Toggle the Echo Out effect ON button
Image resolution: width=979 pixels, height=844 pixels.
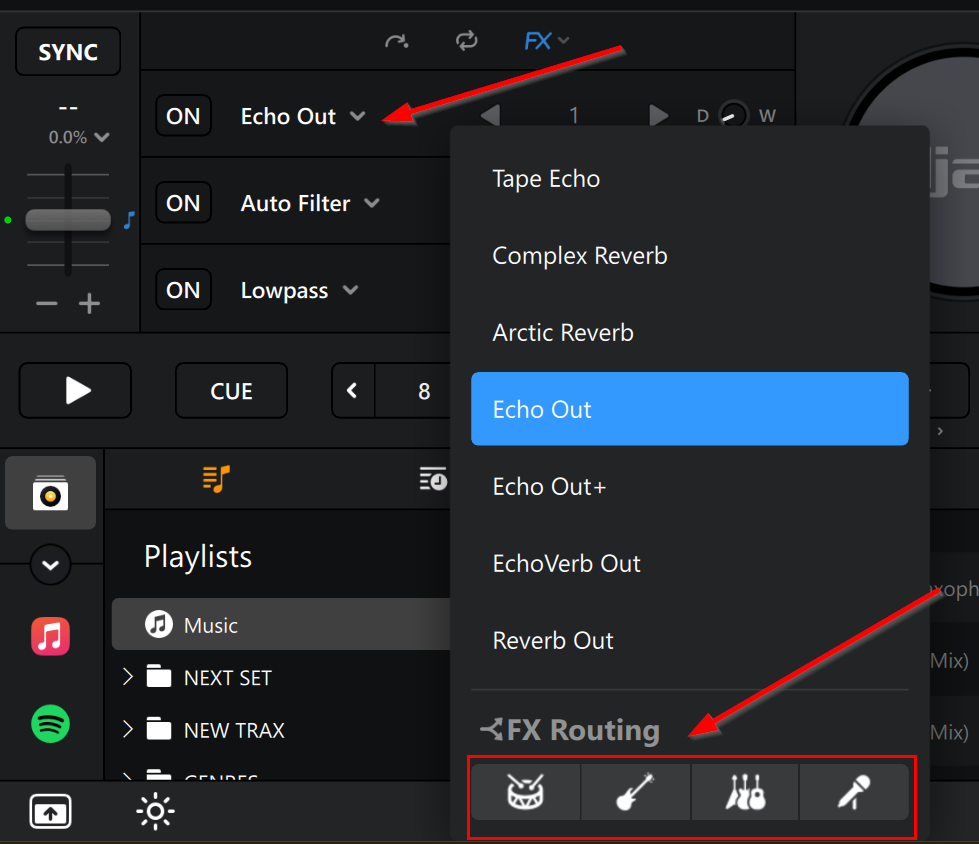[x=183, y=116]
